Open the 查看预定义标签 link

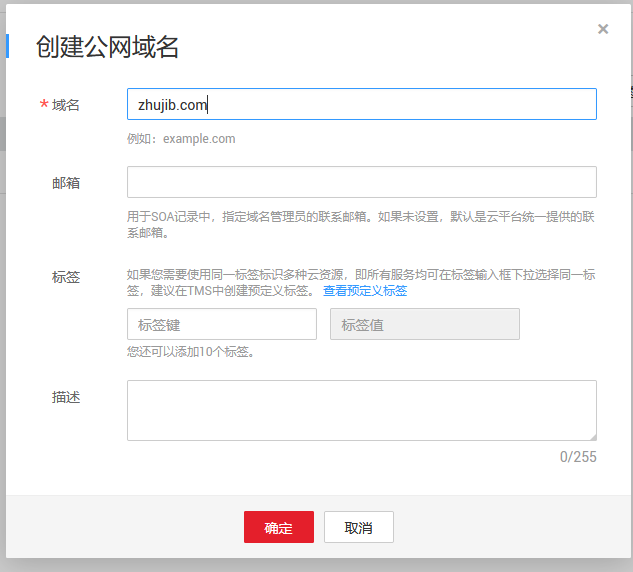(x=365, y=291)
